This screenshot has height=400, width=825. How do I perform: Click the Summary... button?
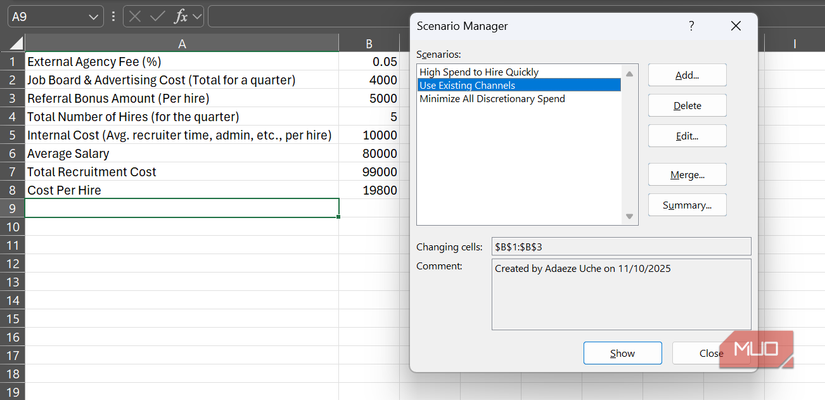[687, 205]
